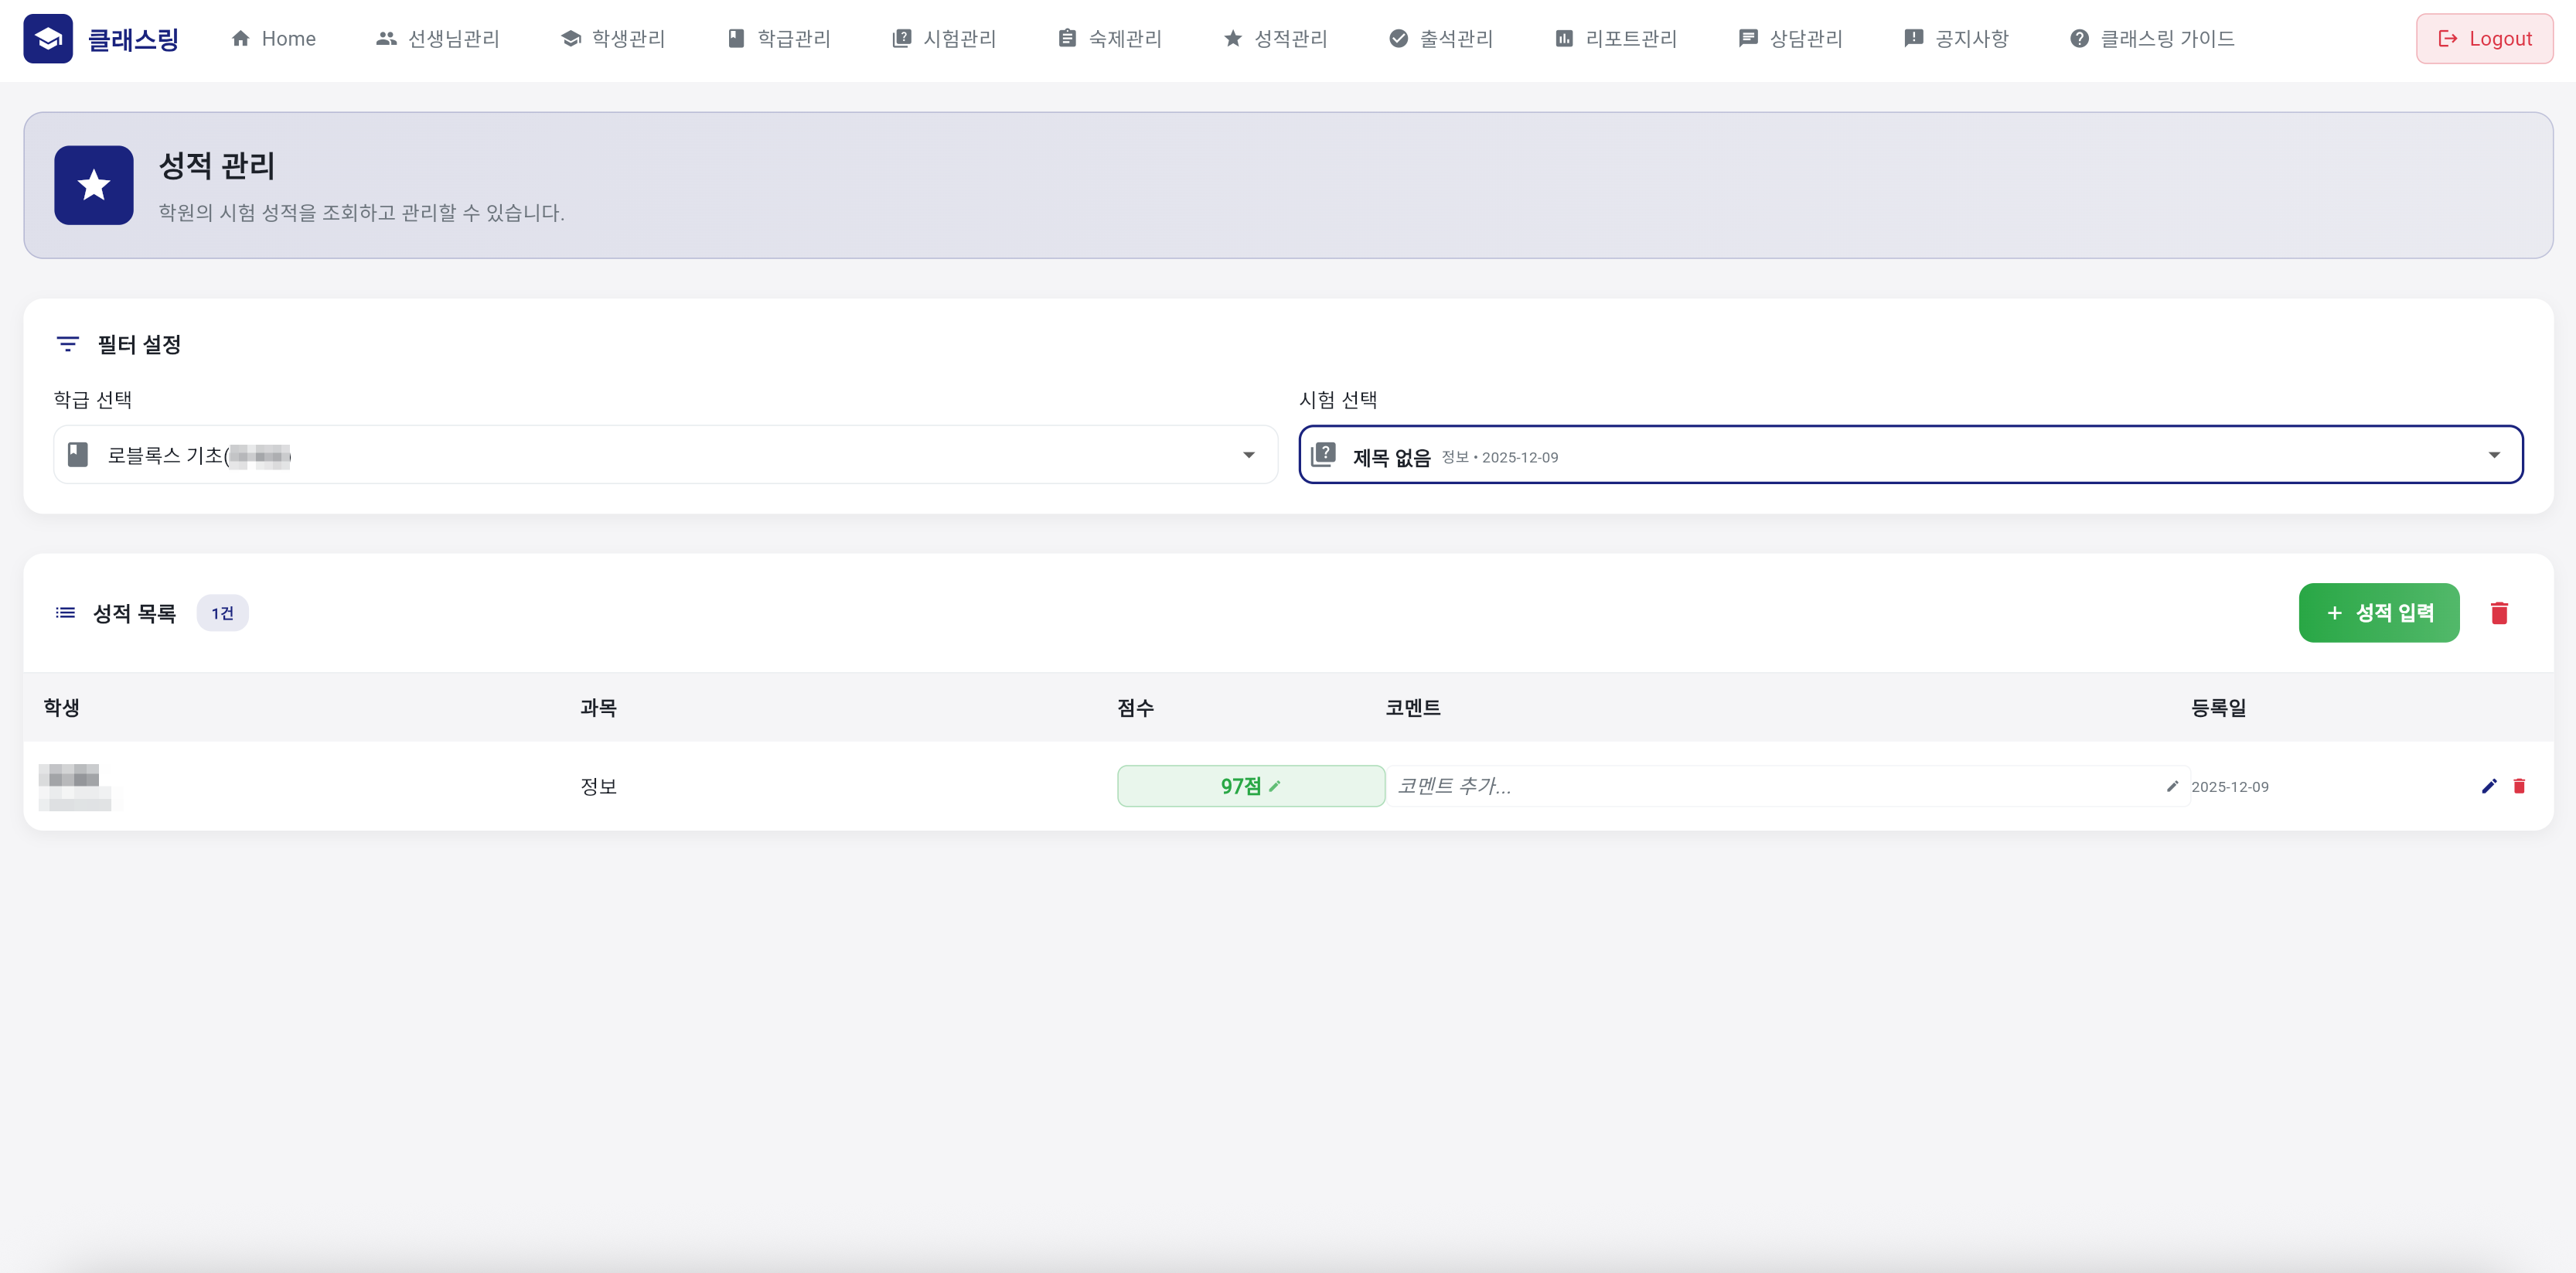The image size is (2576, 1273).
Task: Click the Logout button
Action: click(2484, 38)
